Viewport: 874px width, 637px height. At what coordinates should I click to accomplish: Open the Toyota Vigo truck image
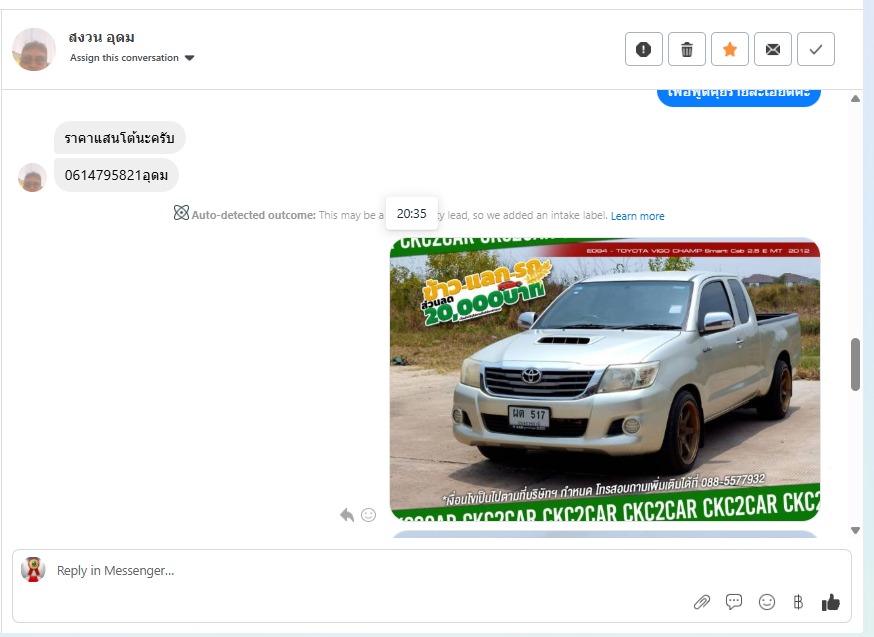pyautogui.click(x=604, y=380)
